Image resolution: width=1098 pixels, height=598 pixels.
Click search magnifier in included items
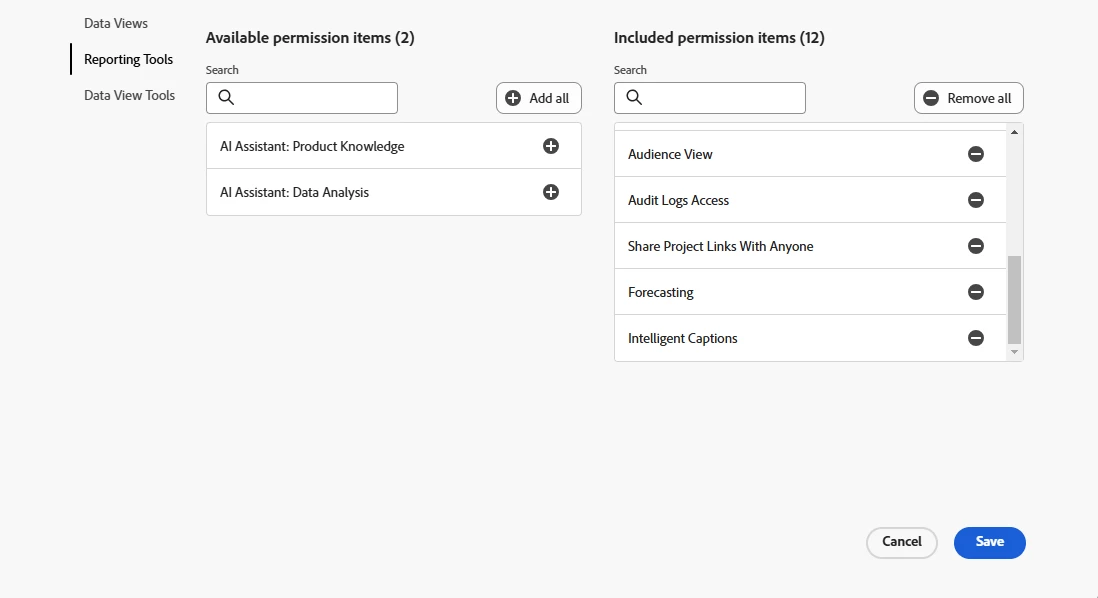point(634,98)
